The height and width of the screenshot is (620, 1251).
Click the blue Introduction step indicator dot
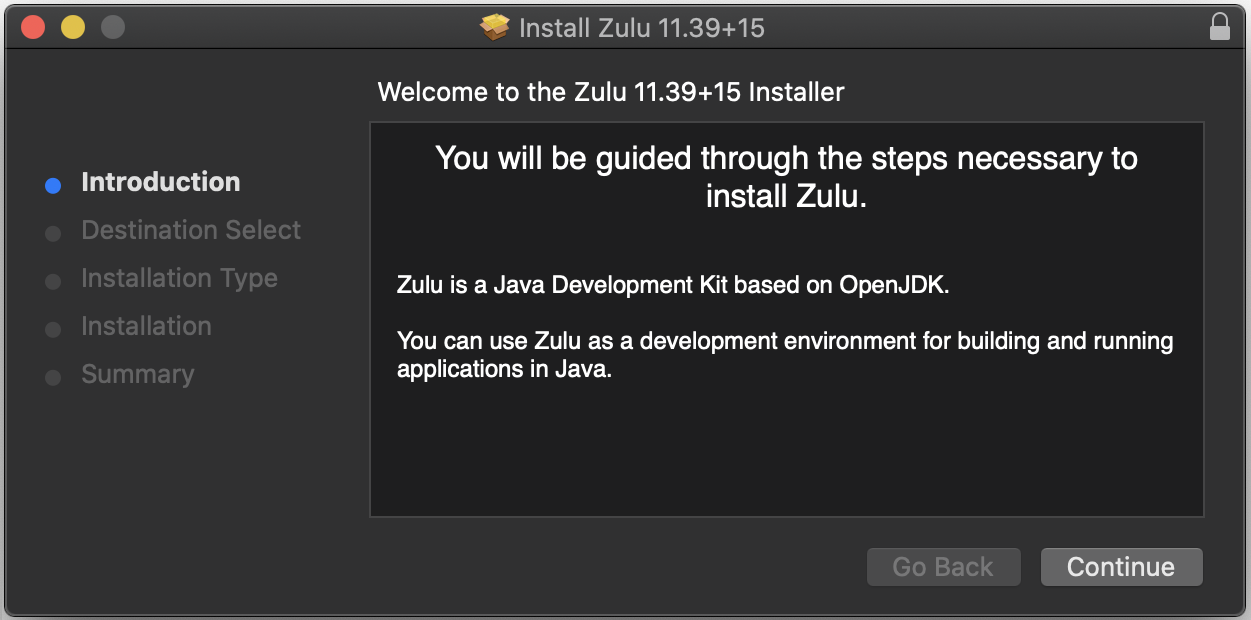click(x=52, y=184)
